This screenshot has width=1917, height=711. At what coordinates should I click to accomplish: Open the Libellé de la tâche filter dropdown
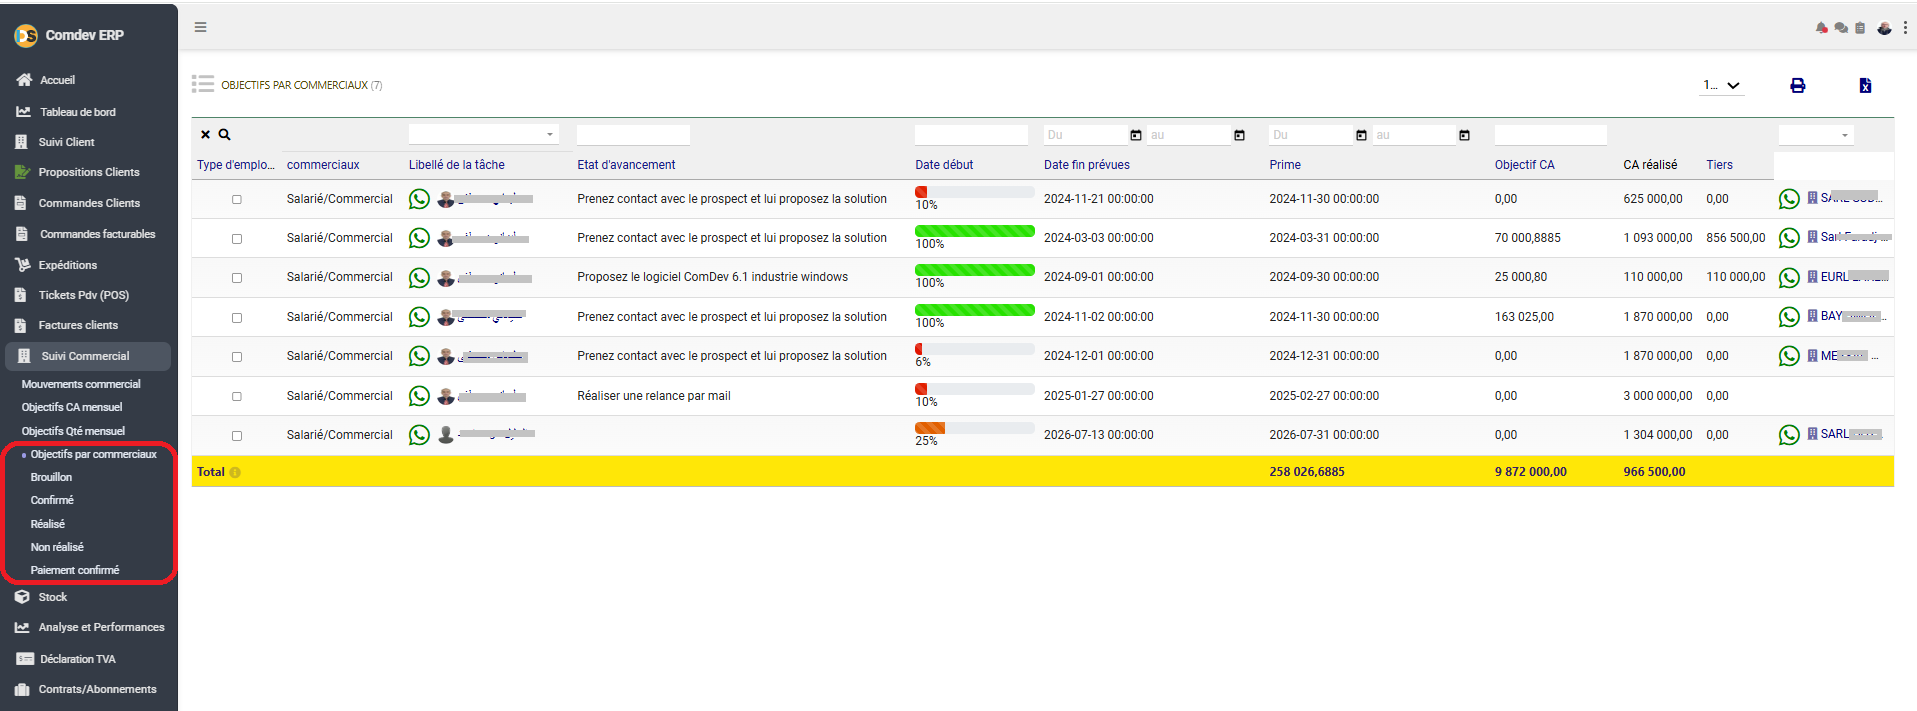484,134
